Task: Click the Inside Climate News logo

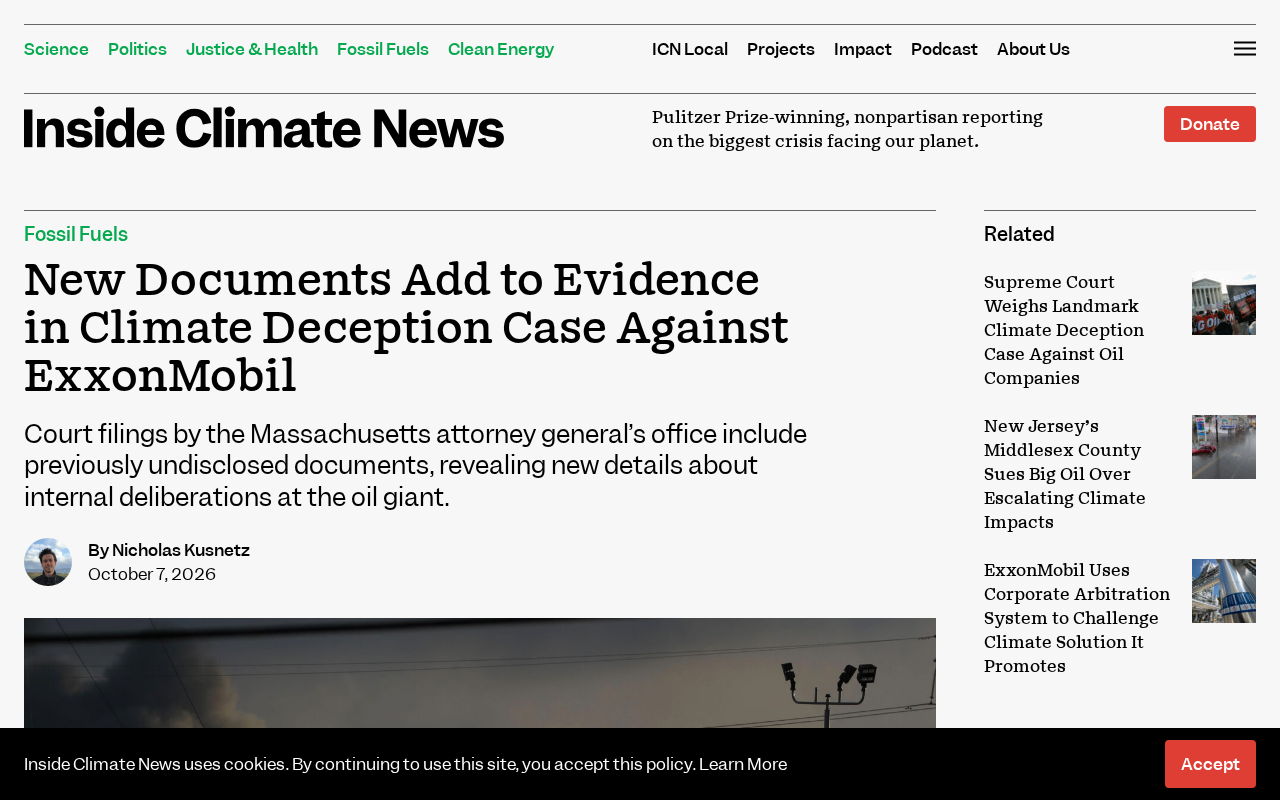Action: (x=264, y=128)
